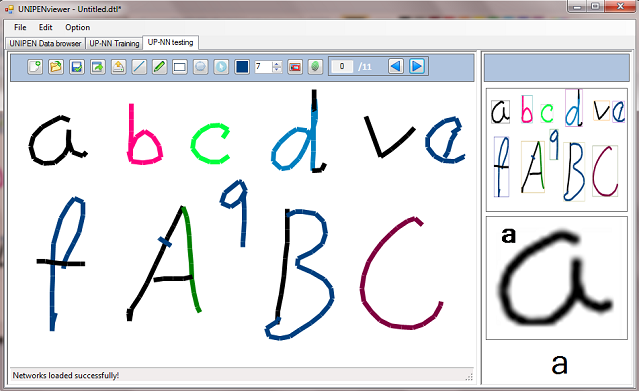Choose the ellipse shape tool
The height and width of the screenshot is (391, 639).
pyautogui.click(x=201, y=66)
